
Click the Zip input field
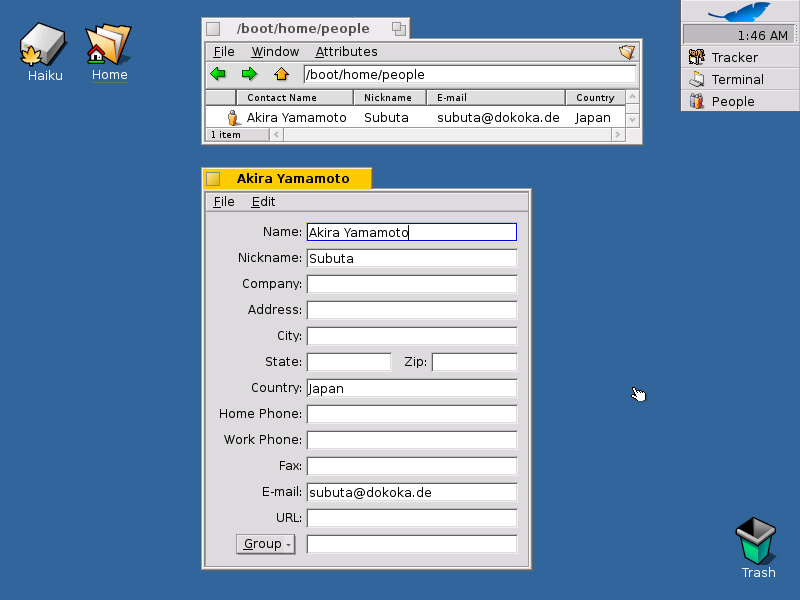pyautogui.click(x=474, y=362)
